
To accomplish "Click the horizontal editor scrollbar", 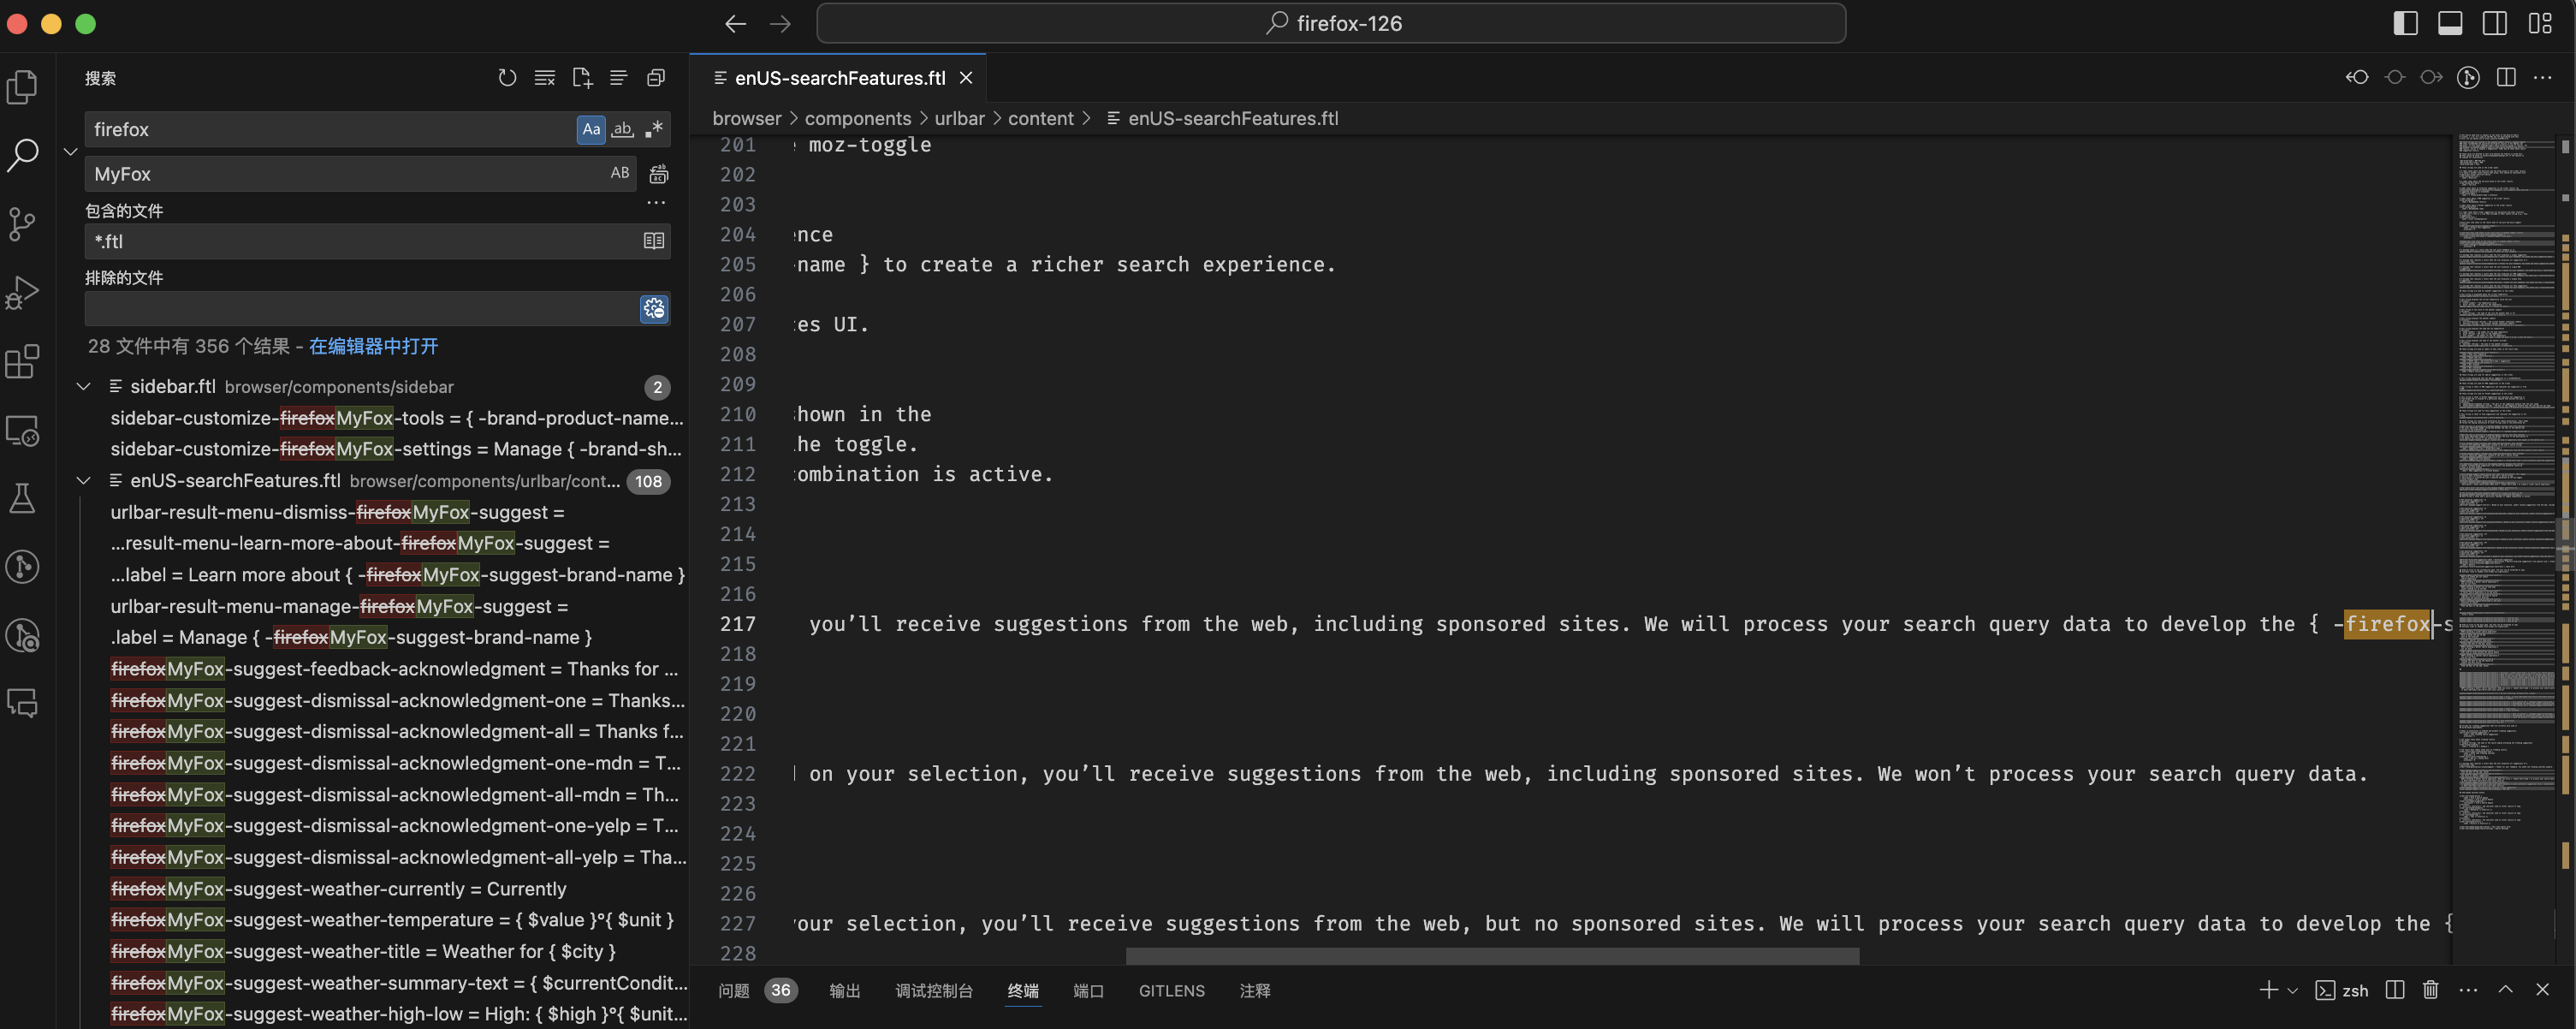I will pos(1492,956).
